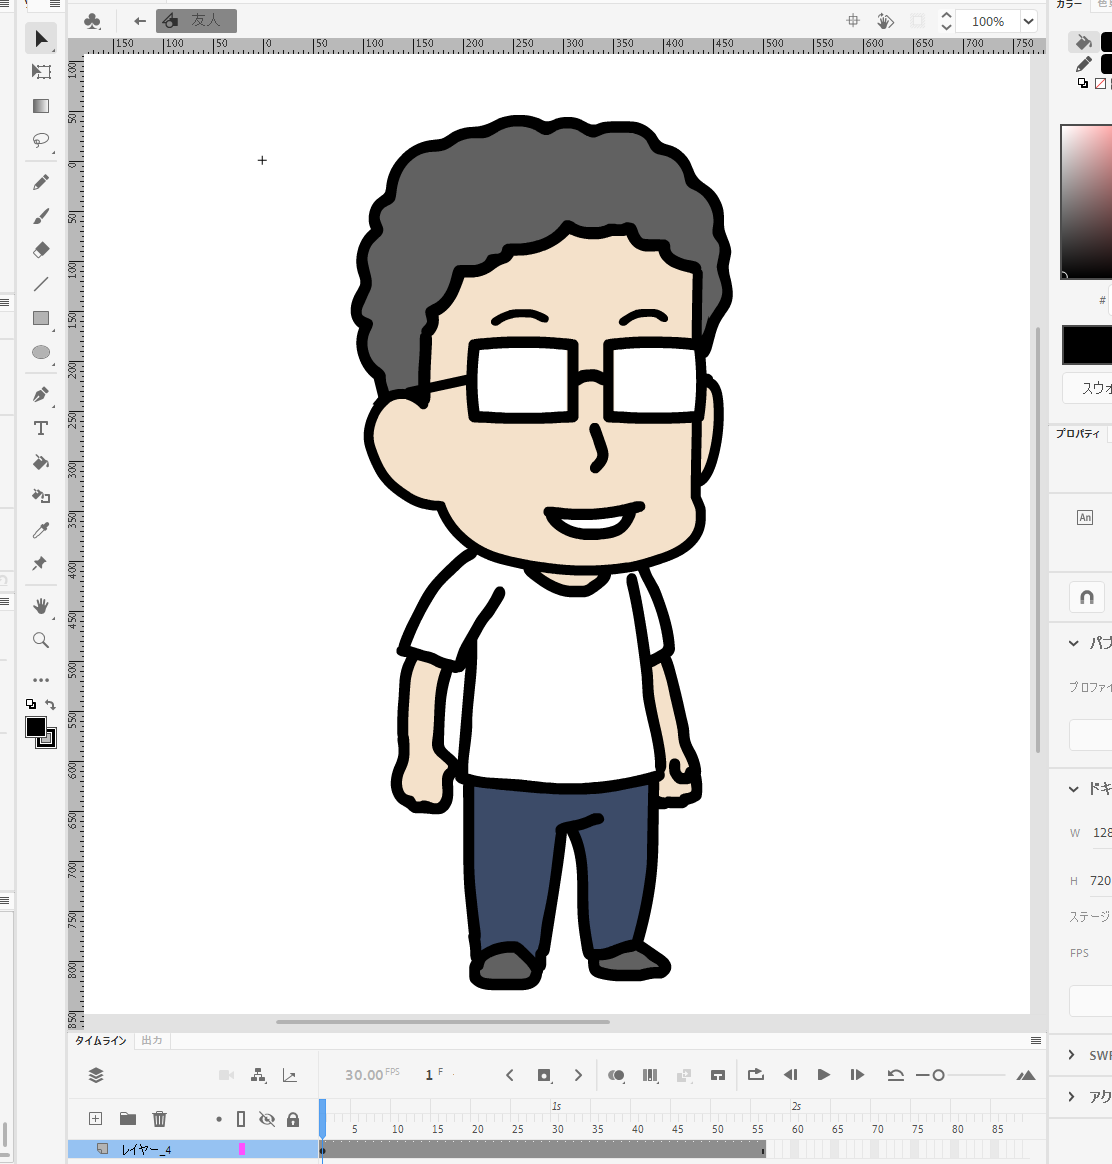The image size is (1112, 1164).
Task: Toggle loop playback button
Action: (x=756, y=1074)
